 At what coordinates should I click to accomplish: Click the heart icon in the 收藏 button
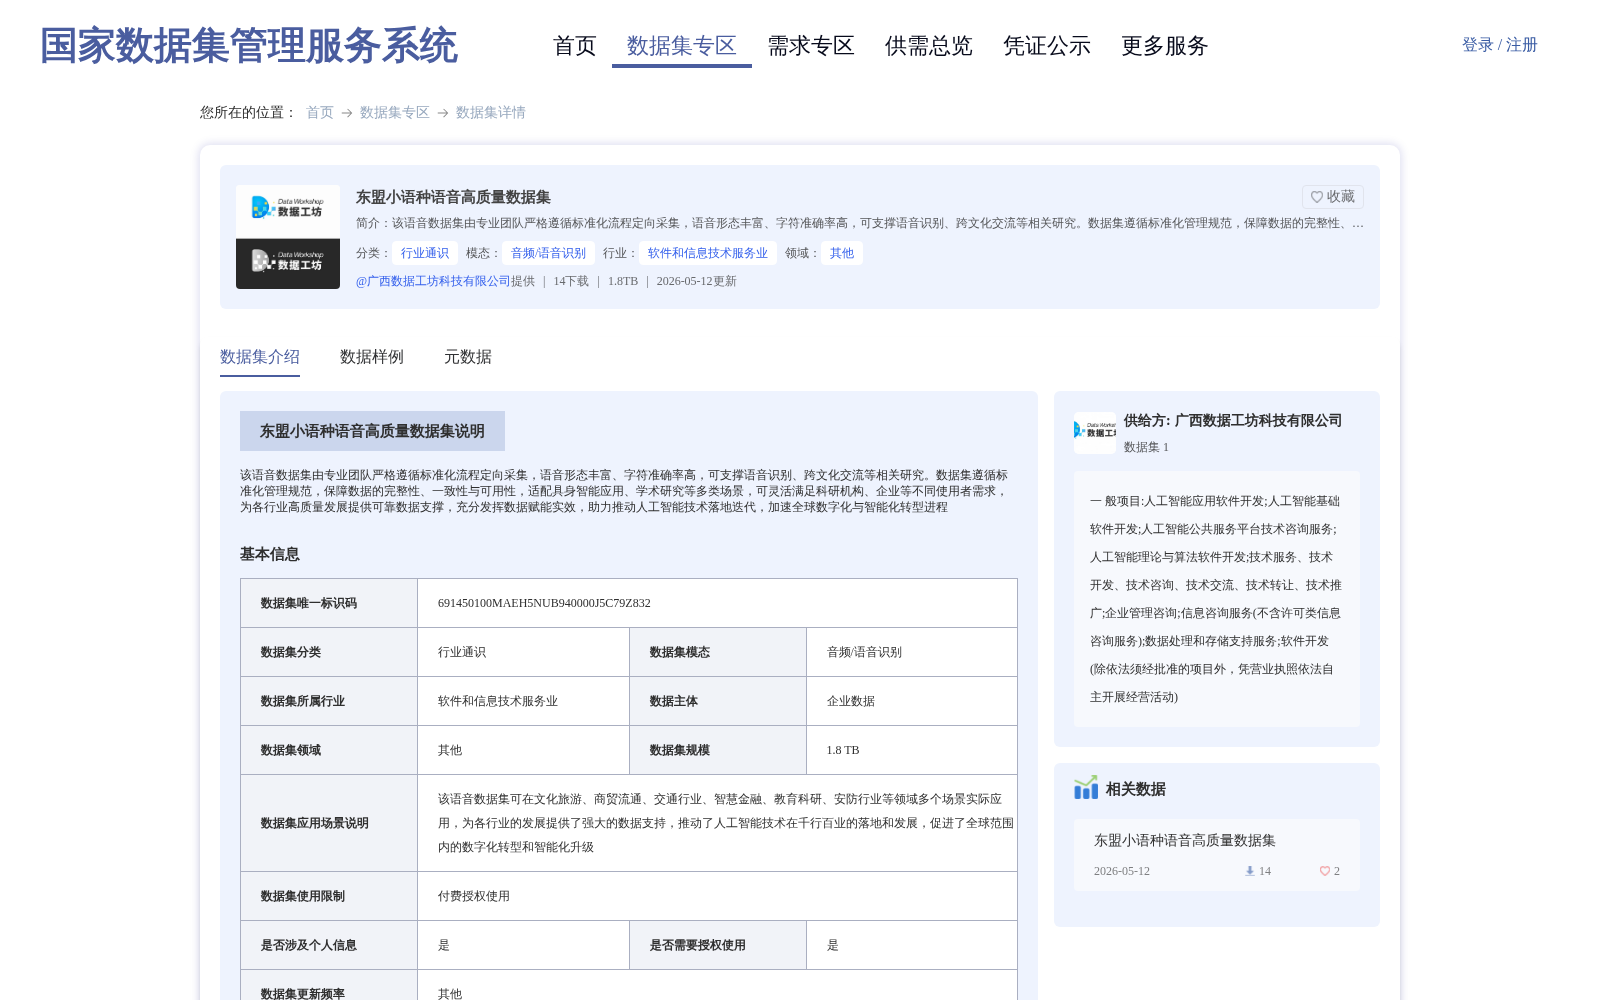(x=1317, y=197)
